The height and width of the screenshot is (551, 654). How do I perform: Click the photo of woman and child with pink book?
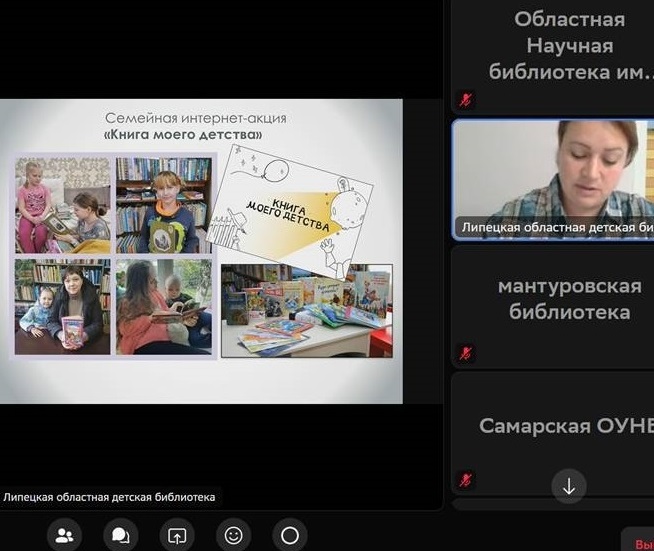[x=63, y=307]
